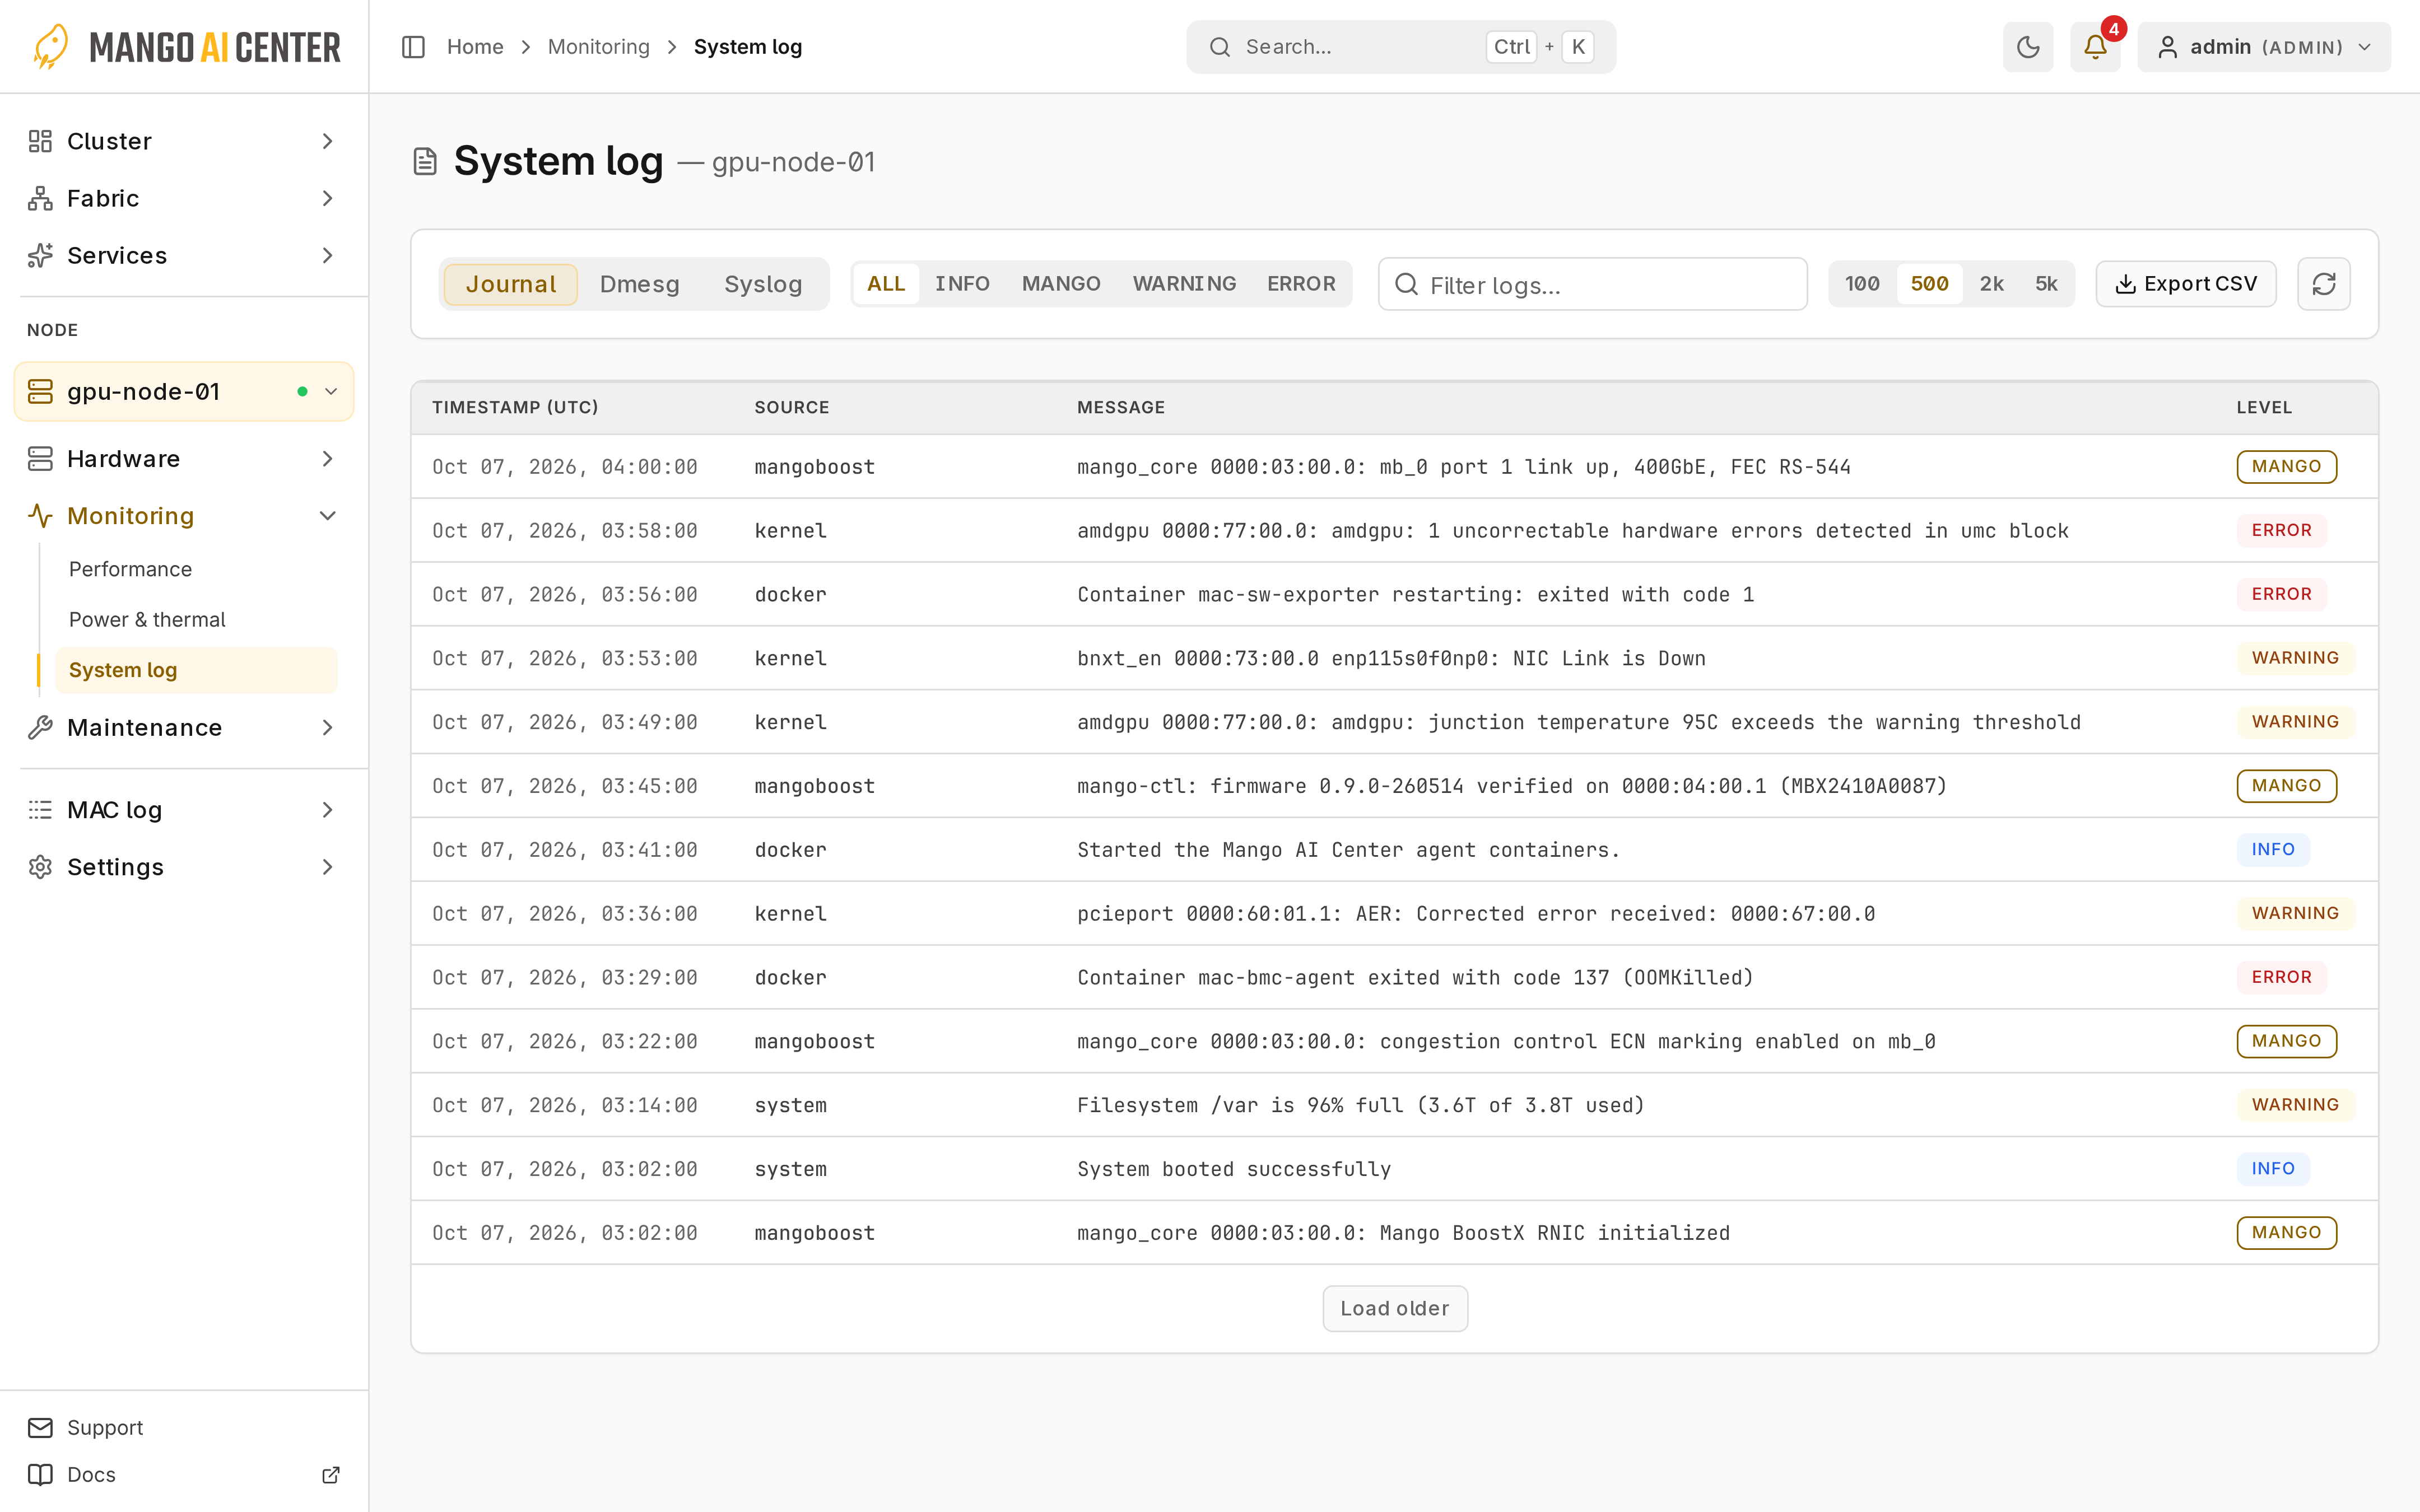This screenshot has height=1512, width=2420.
Task: Click the Docs book icon
Action: [x=40, y=1474]
